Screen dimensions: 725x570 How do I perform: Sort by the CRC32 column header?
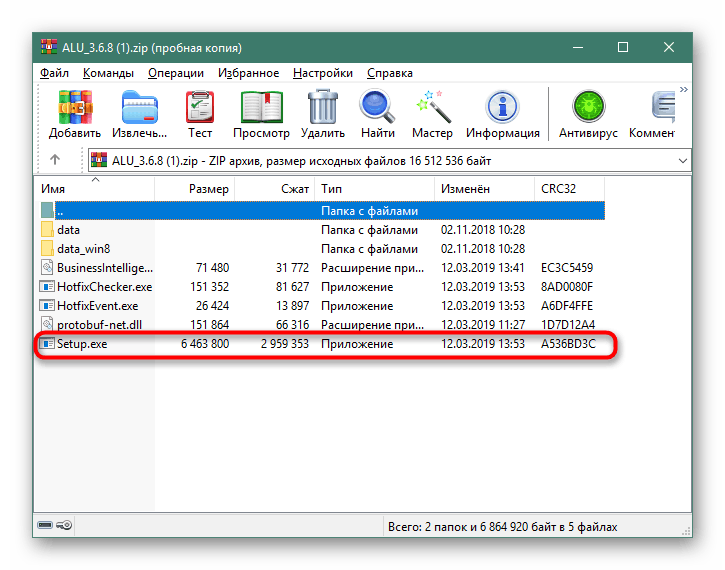pos(570,189)
